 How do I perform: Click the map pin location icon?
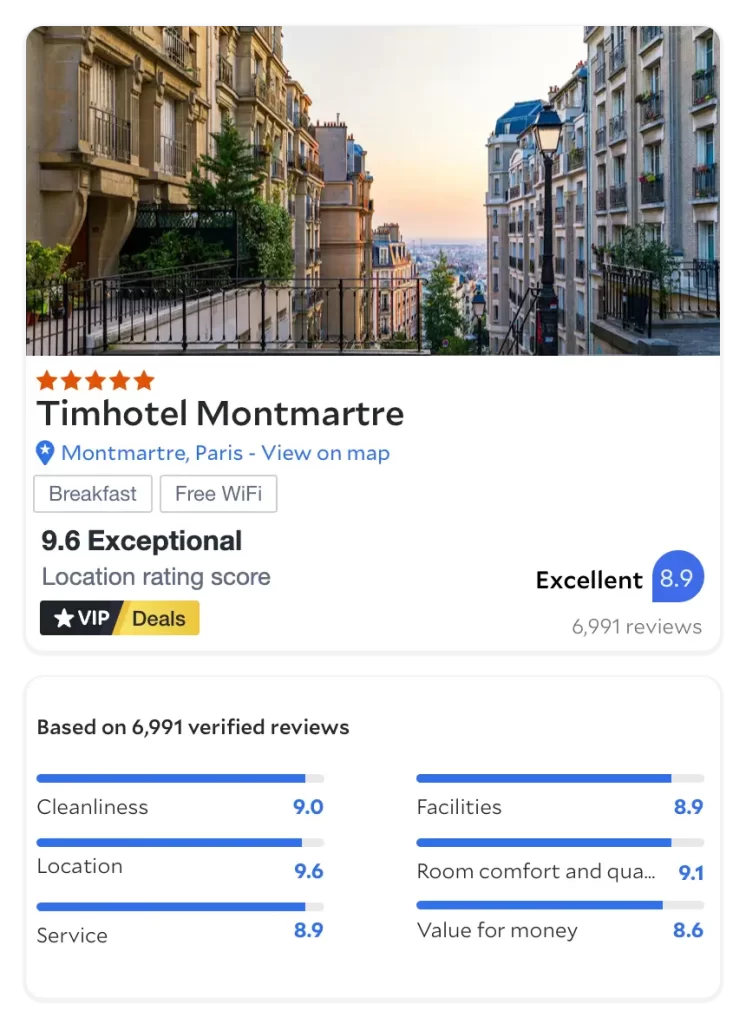coord(45,453)
